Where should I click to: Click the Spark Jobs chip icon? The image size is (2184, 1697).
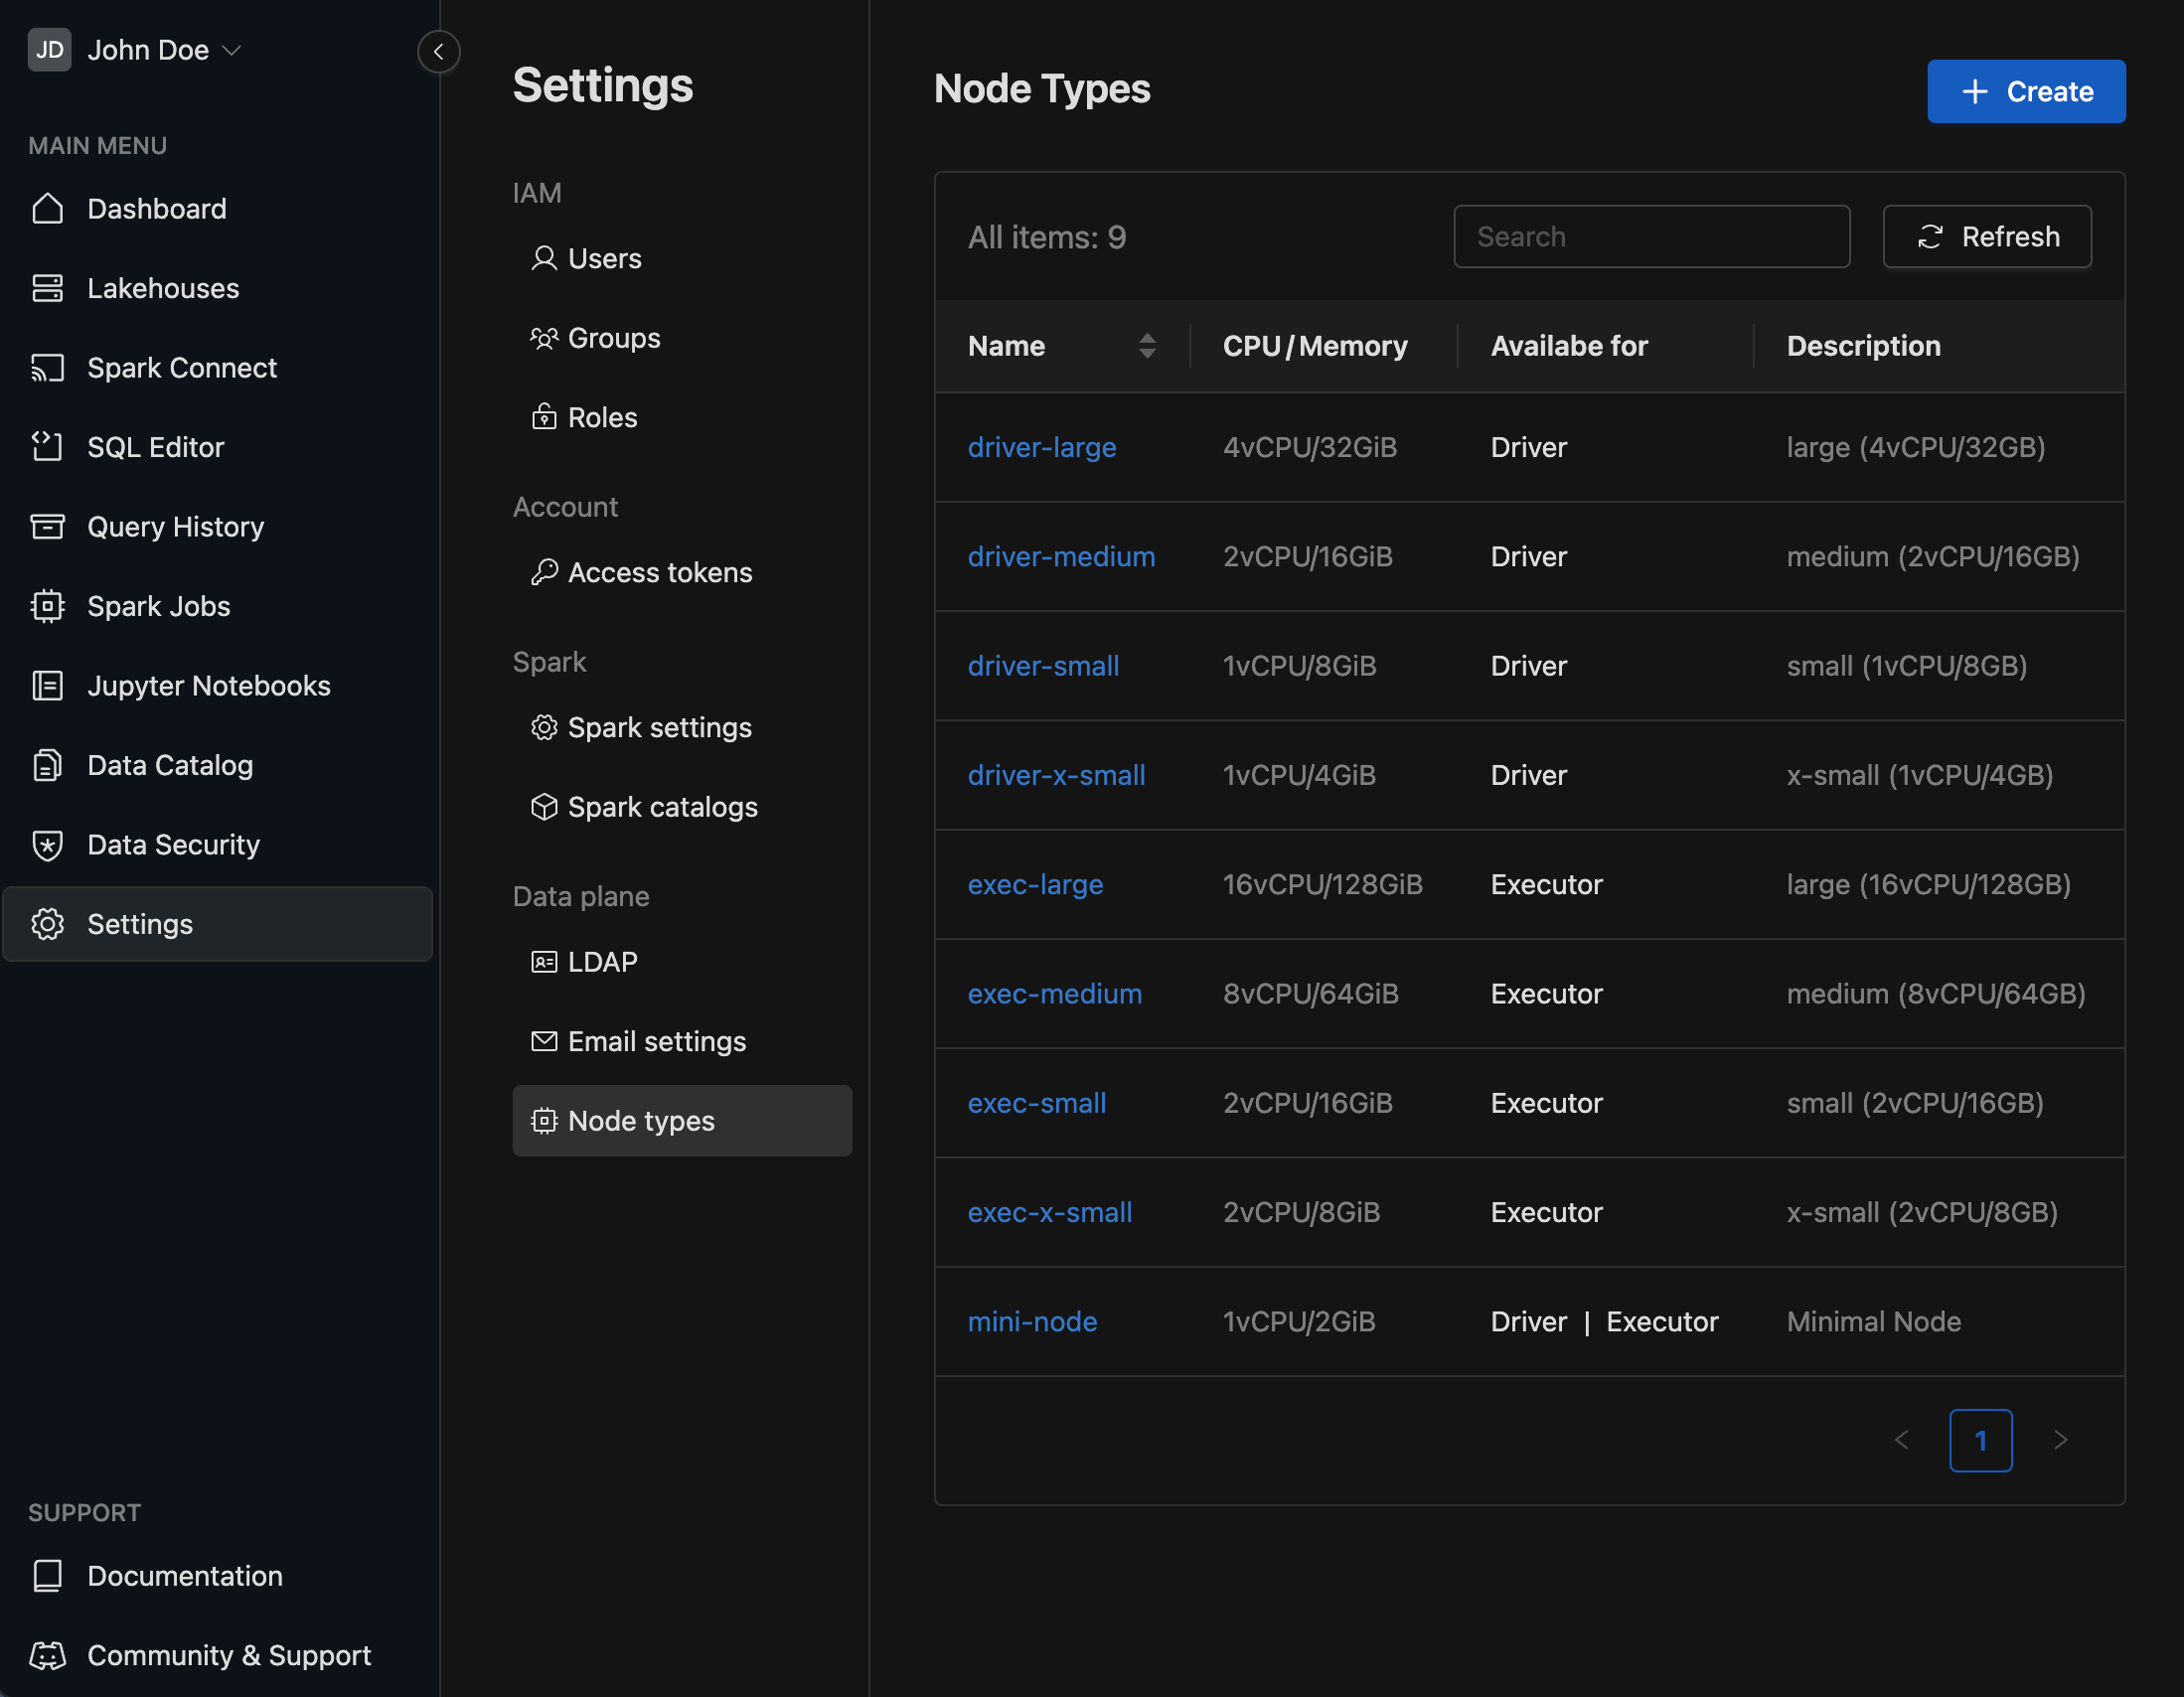[x=47, y=606]
